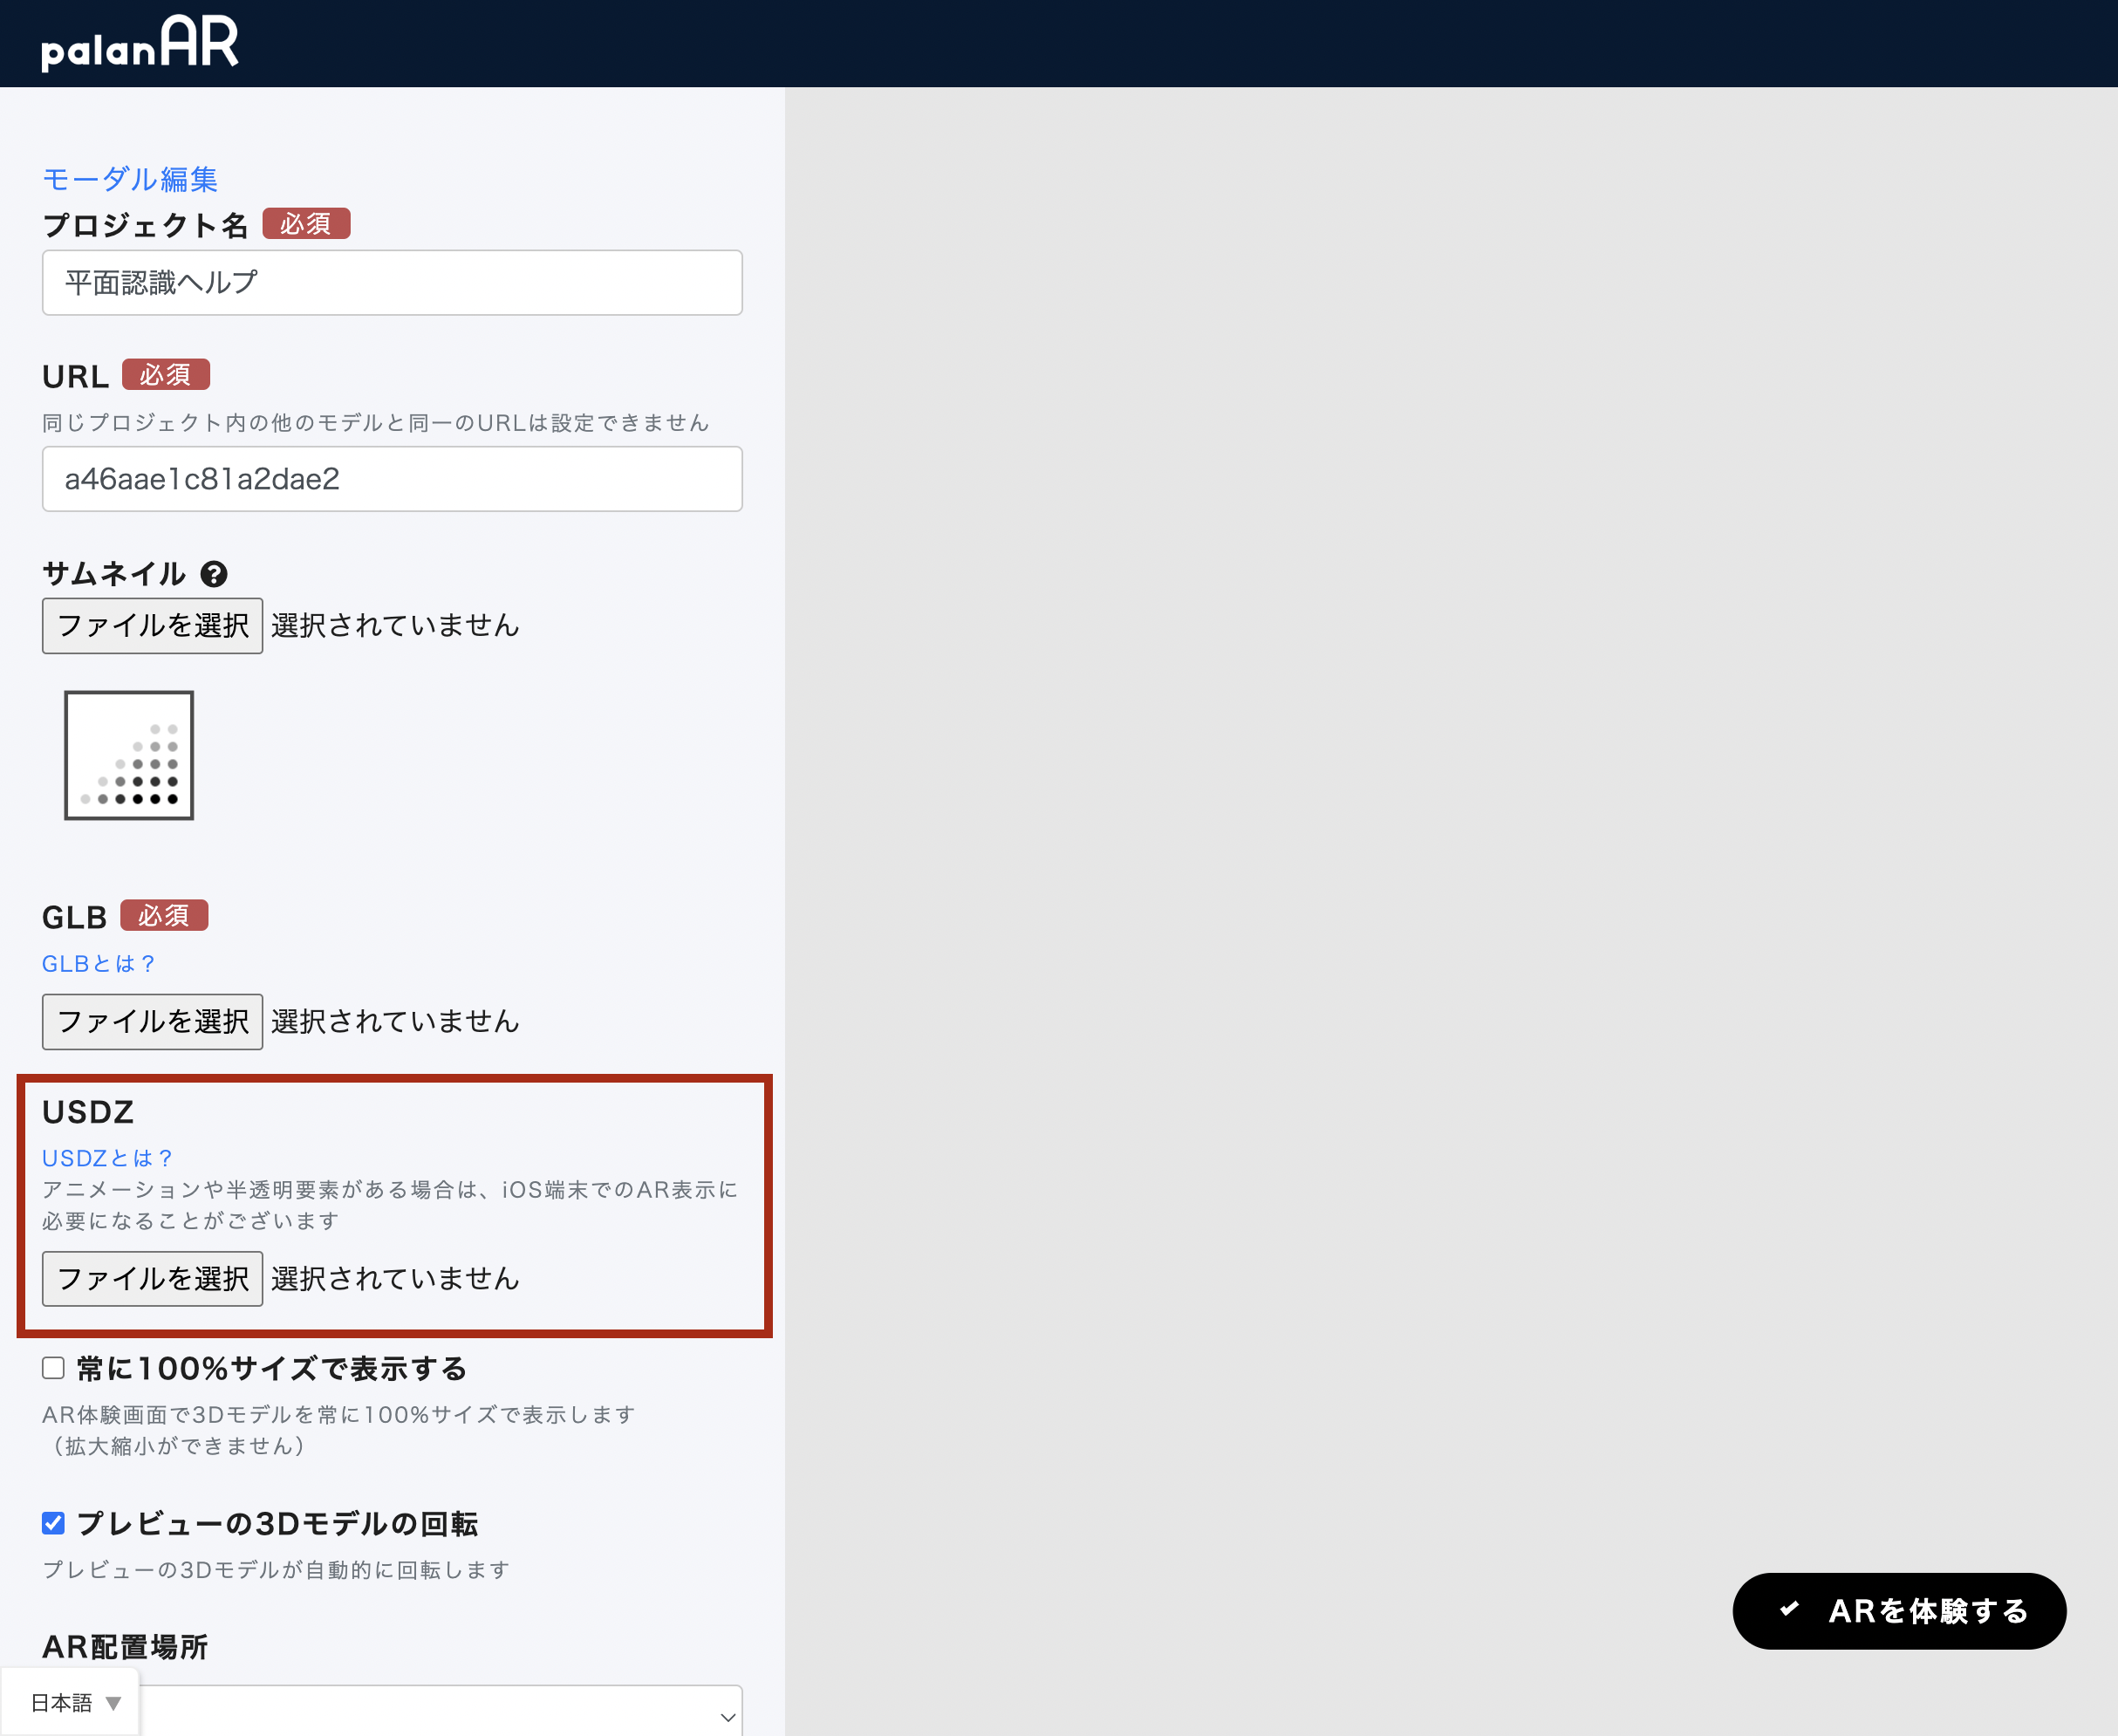The height and width of the screenshot is (1736, 2118).
Task: Click the thumbnail help question-mark icon
Action: point(214,574)
